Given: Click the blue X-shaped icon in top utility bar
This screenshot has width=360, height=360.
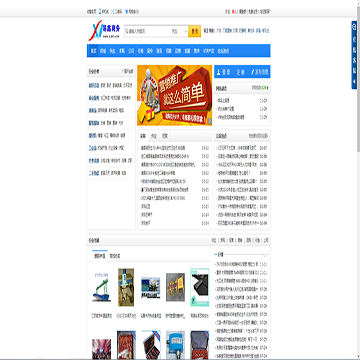Looking at the screenshot, I should point(126,12).
